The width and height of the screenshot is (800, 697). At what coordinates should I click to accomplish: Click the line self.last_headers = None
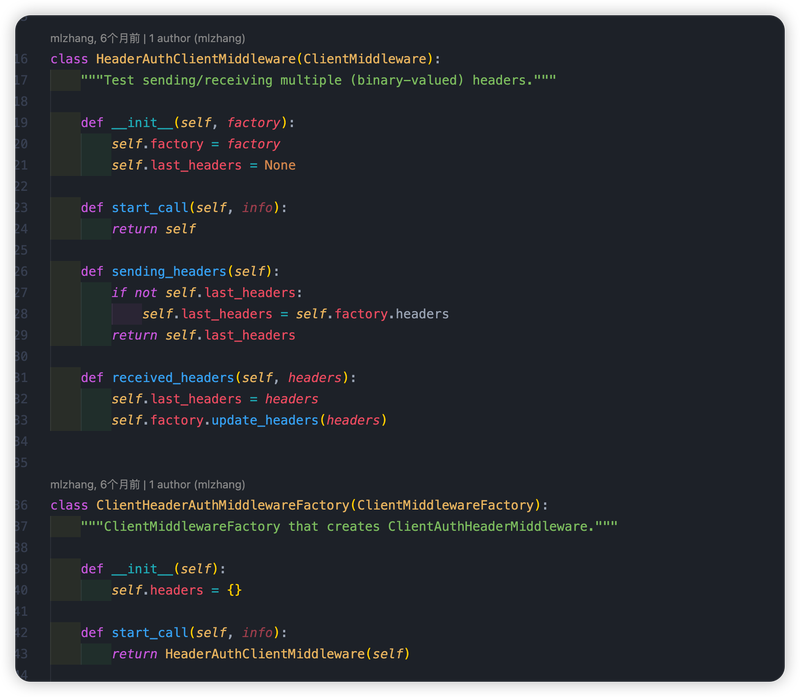204,165
